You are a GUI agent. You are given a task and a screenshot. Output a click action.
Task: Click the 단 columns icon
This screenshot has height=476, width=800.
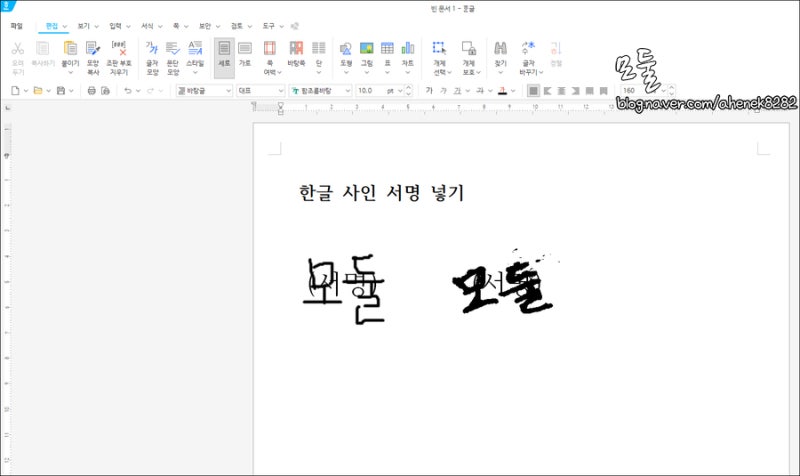click(319, 49)
